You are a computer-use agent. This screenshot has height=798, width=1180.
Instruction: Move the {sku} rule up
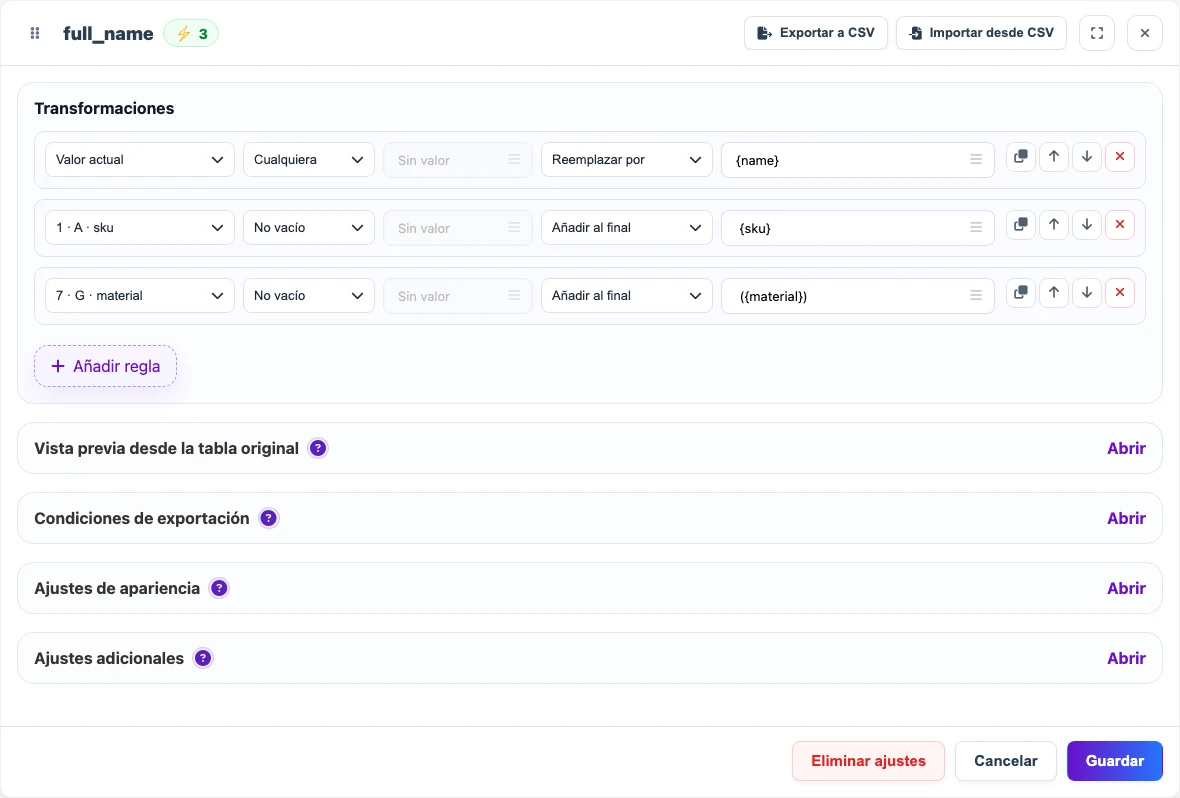tap(1054, 224)
